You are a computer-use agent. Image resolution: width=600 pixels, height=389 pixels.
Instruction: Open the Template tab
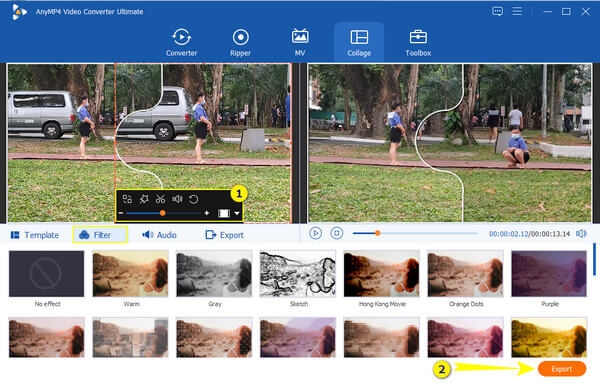tap(35, 235)
